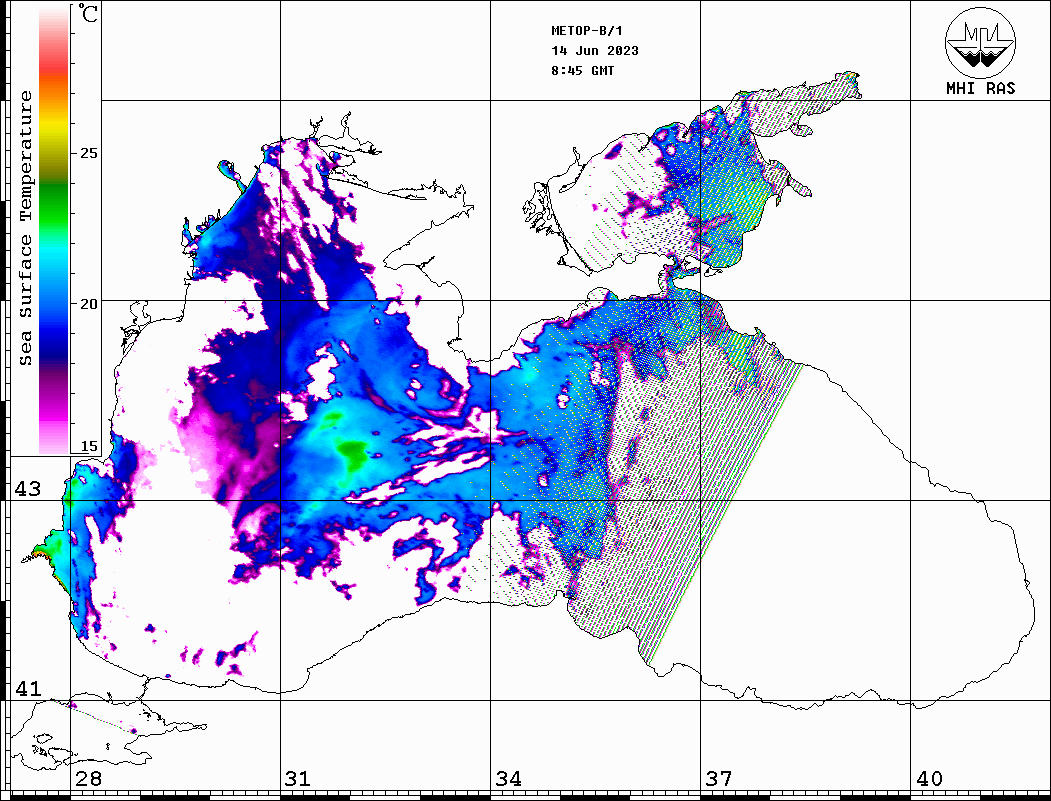Click the 'MHI RAS' label under logo
1051x801 pixels.
[980, 88]
